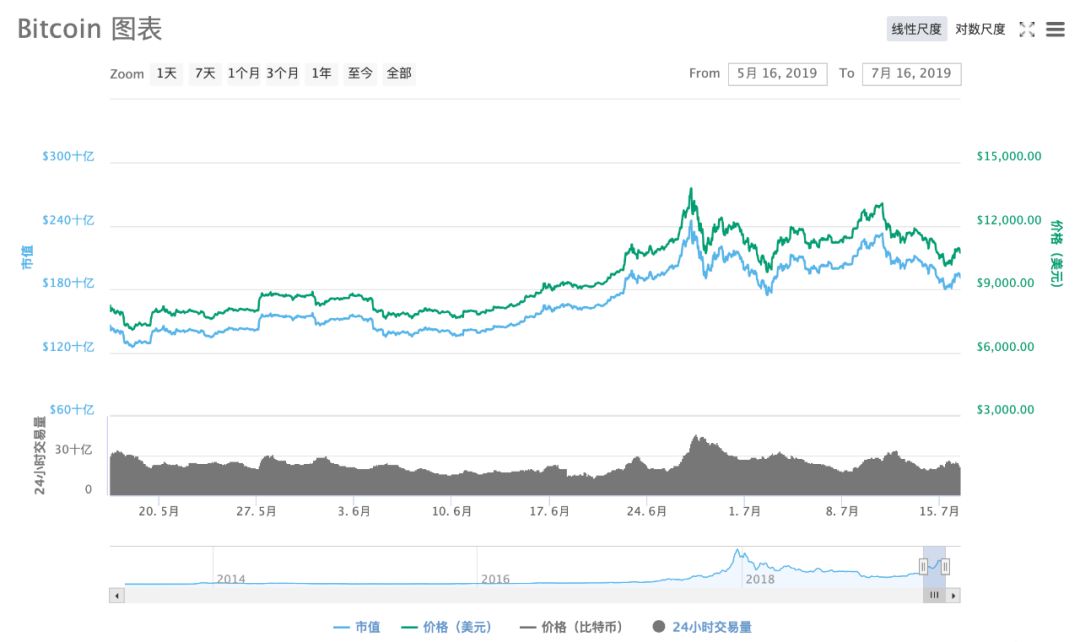Click the navigator scrollbar left arrow
The image size is (1080, 642).
117,595
